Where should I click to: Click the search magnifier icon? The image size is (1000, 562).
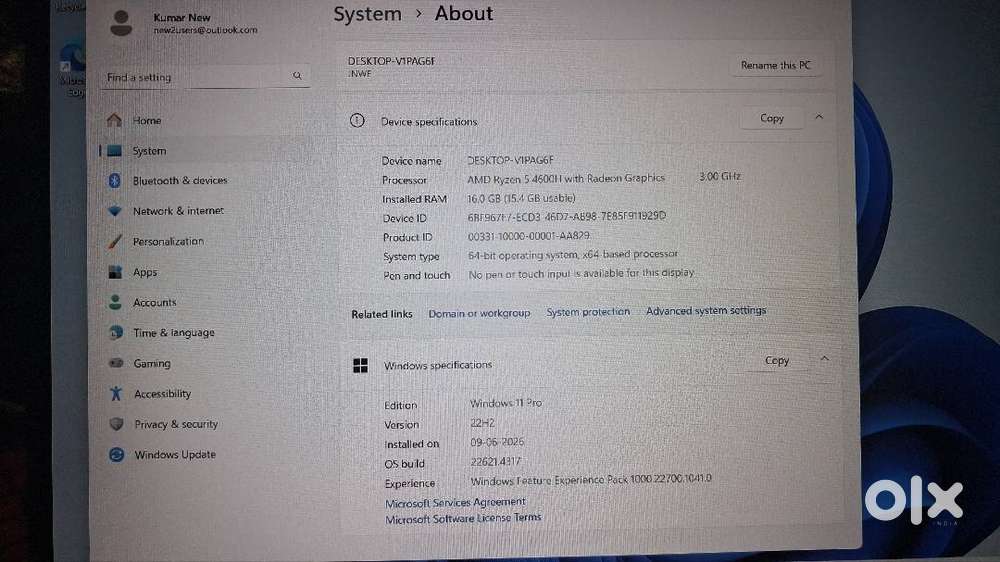click(x=297, y=75)
